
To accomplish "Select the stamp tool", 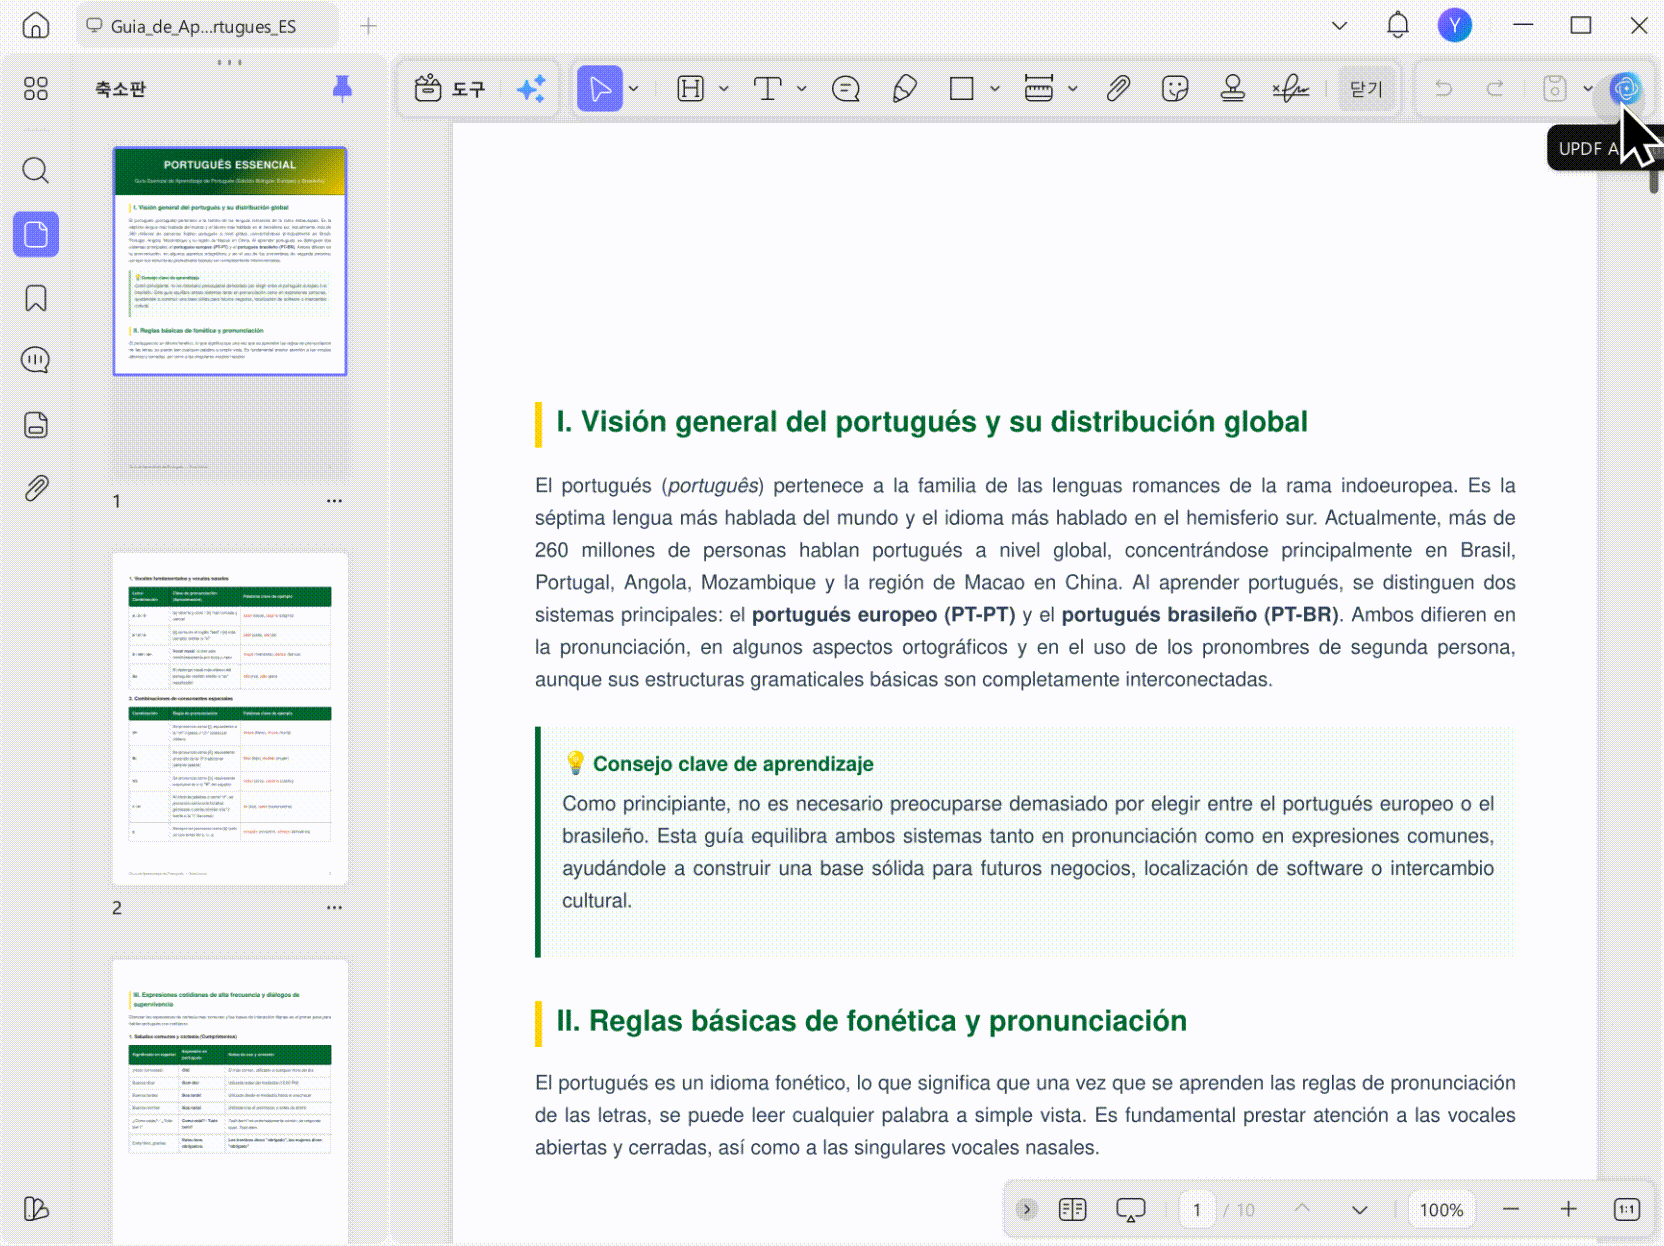I will coord(1233,88).
